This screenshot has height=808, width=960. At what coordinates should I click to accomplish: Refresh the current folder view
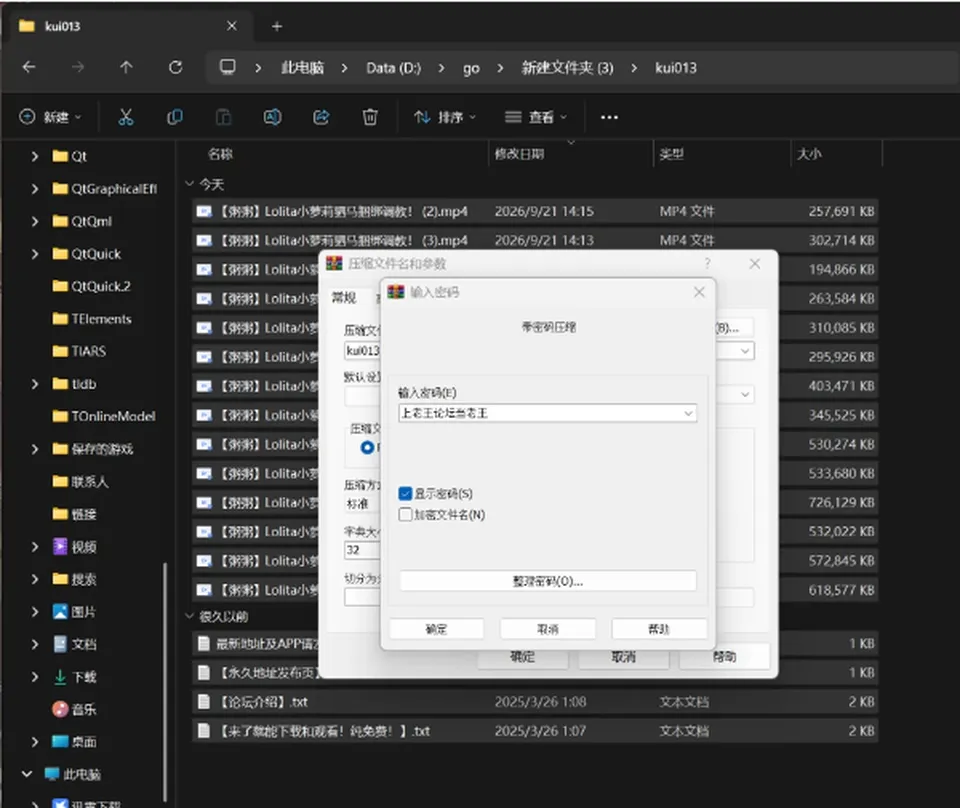(x=176, y=67)
